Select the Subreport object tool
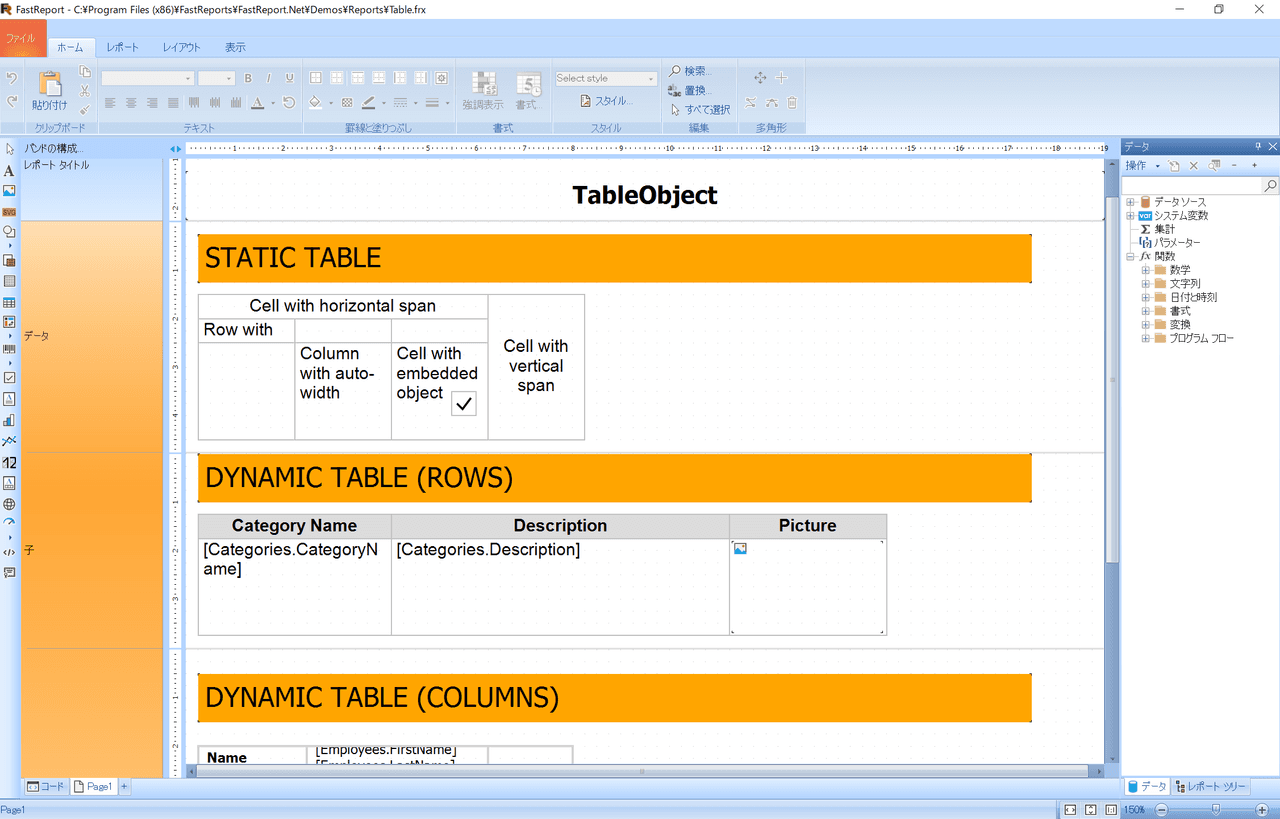Image resolution: width=1280 pixels, height=819 pixels. coord(9,261)
